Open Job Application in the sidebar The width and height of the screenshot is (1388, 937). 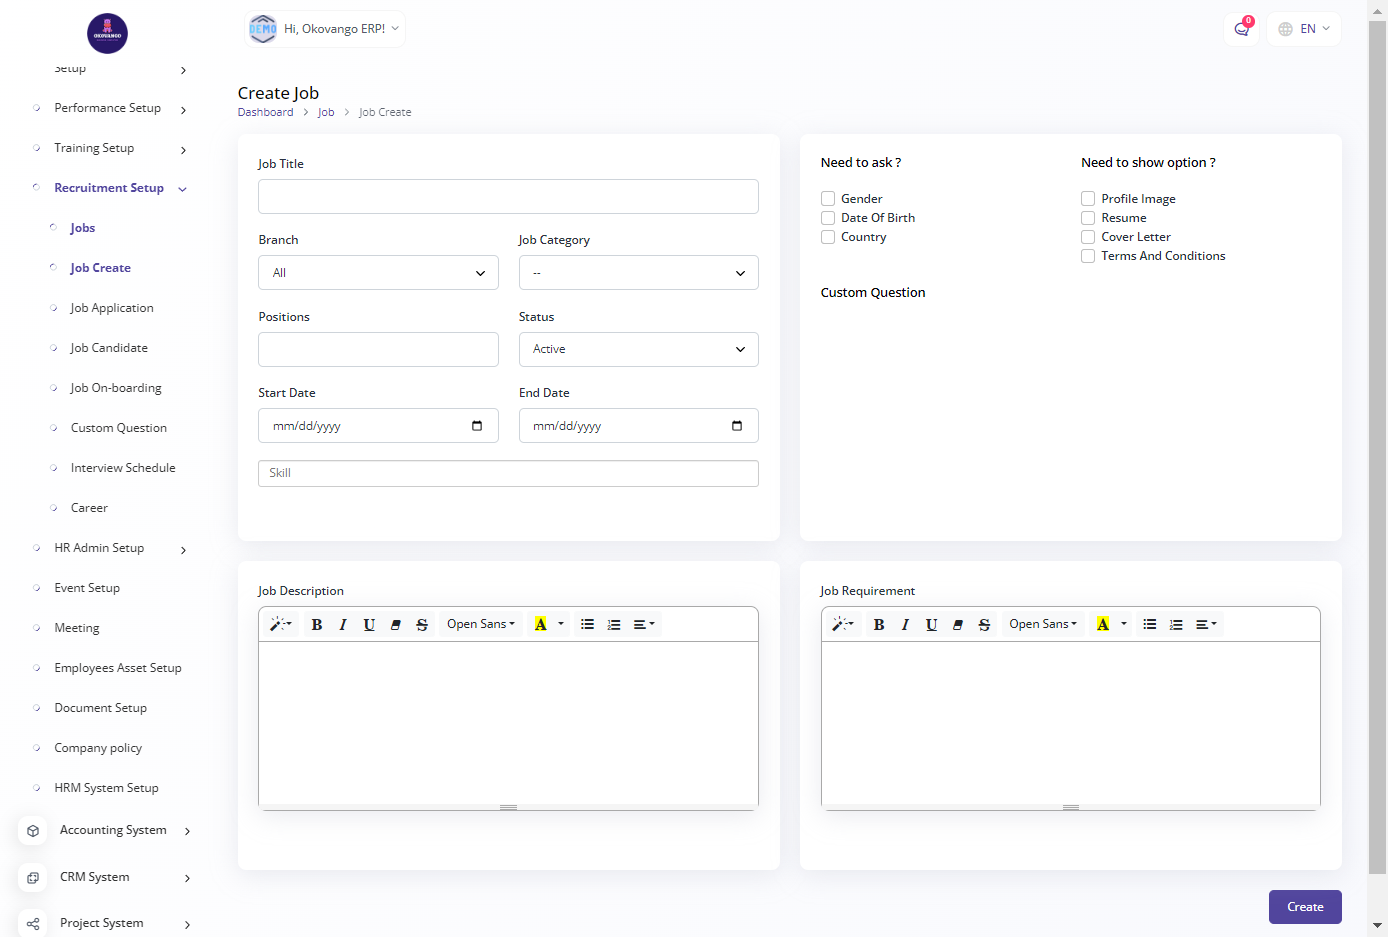coord(112,308)
